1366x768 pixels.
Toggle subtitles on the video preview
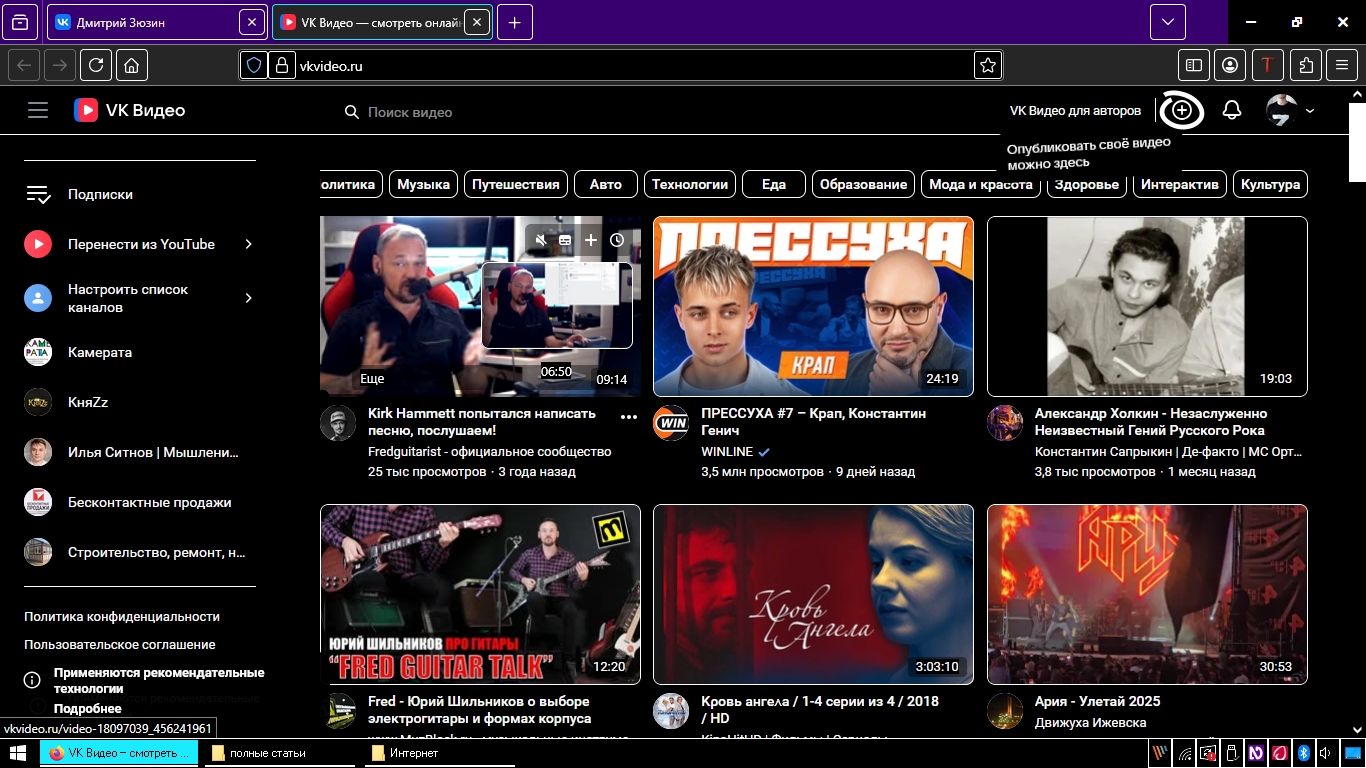[x=565, y=240]
